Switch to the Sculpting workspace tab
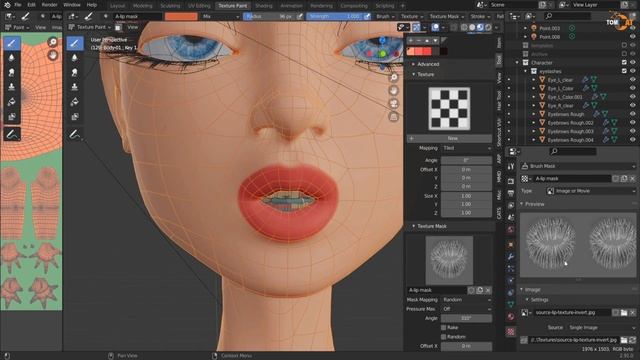The width and height of the screenshot is (640, 360). [x=170, y=6]
